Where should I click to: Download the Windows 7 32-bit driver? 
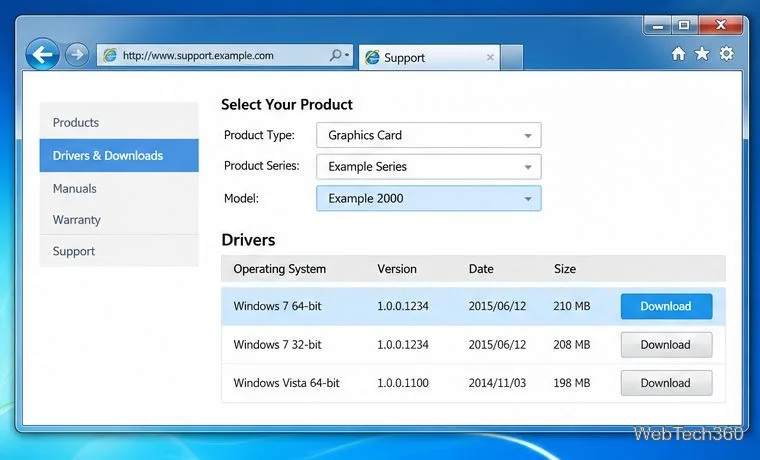666,345
